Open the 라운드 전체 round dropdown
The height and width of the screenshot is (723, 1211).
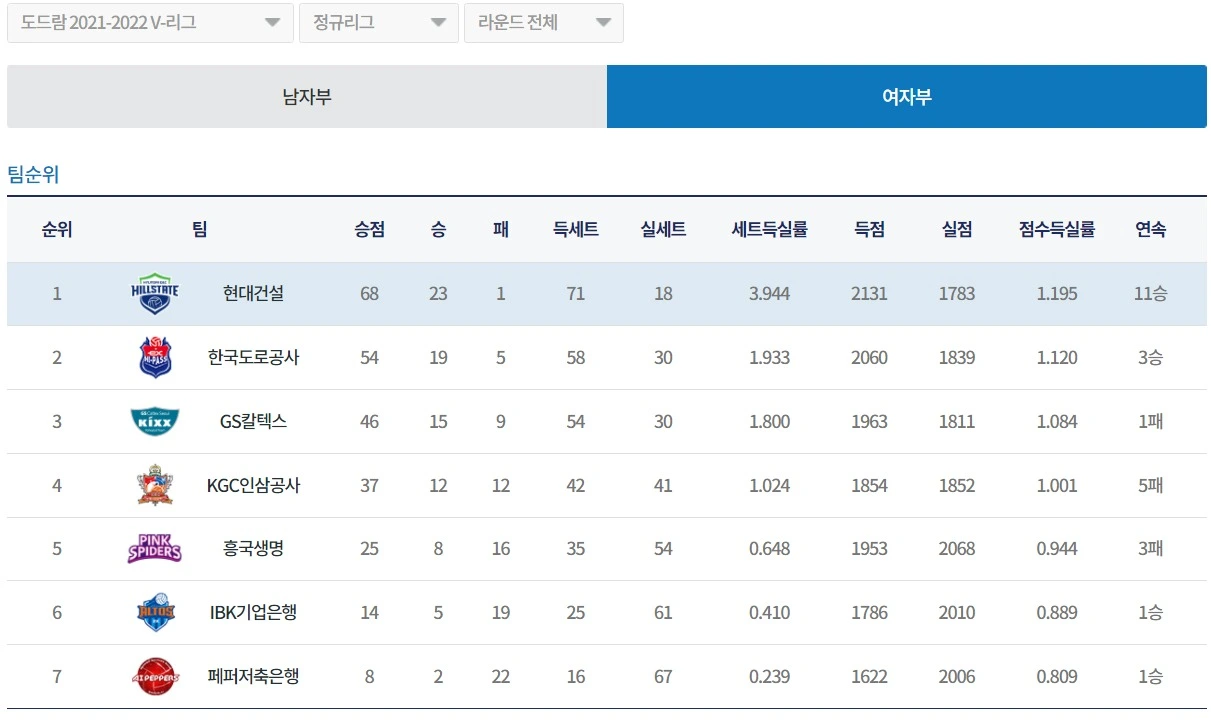tap(544, 23)
